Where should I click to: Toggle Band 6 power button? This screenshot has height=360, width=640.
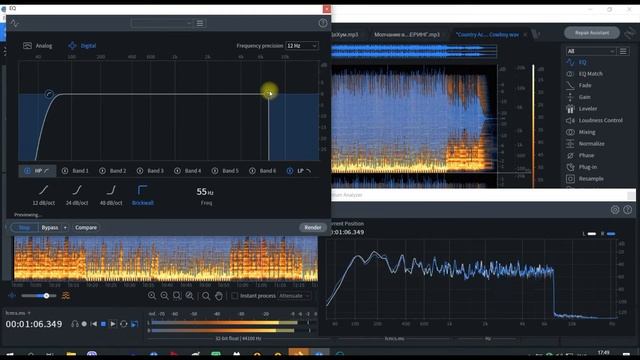[x=252, y=171]
